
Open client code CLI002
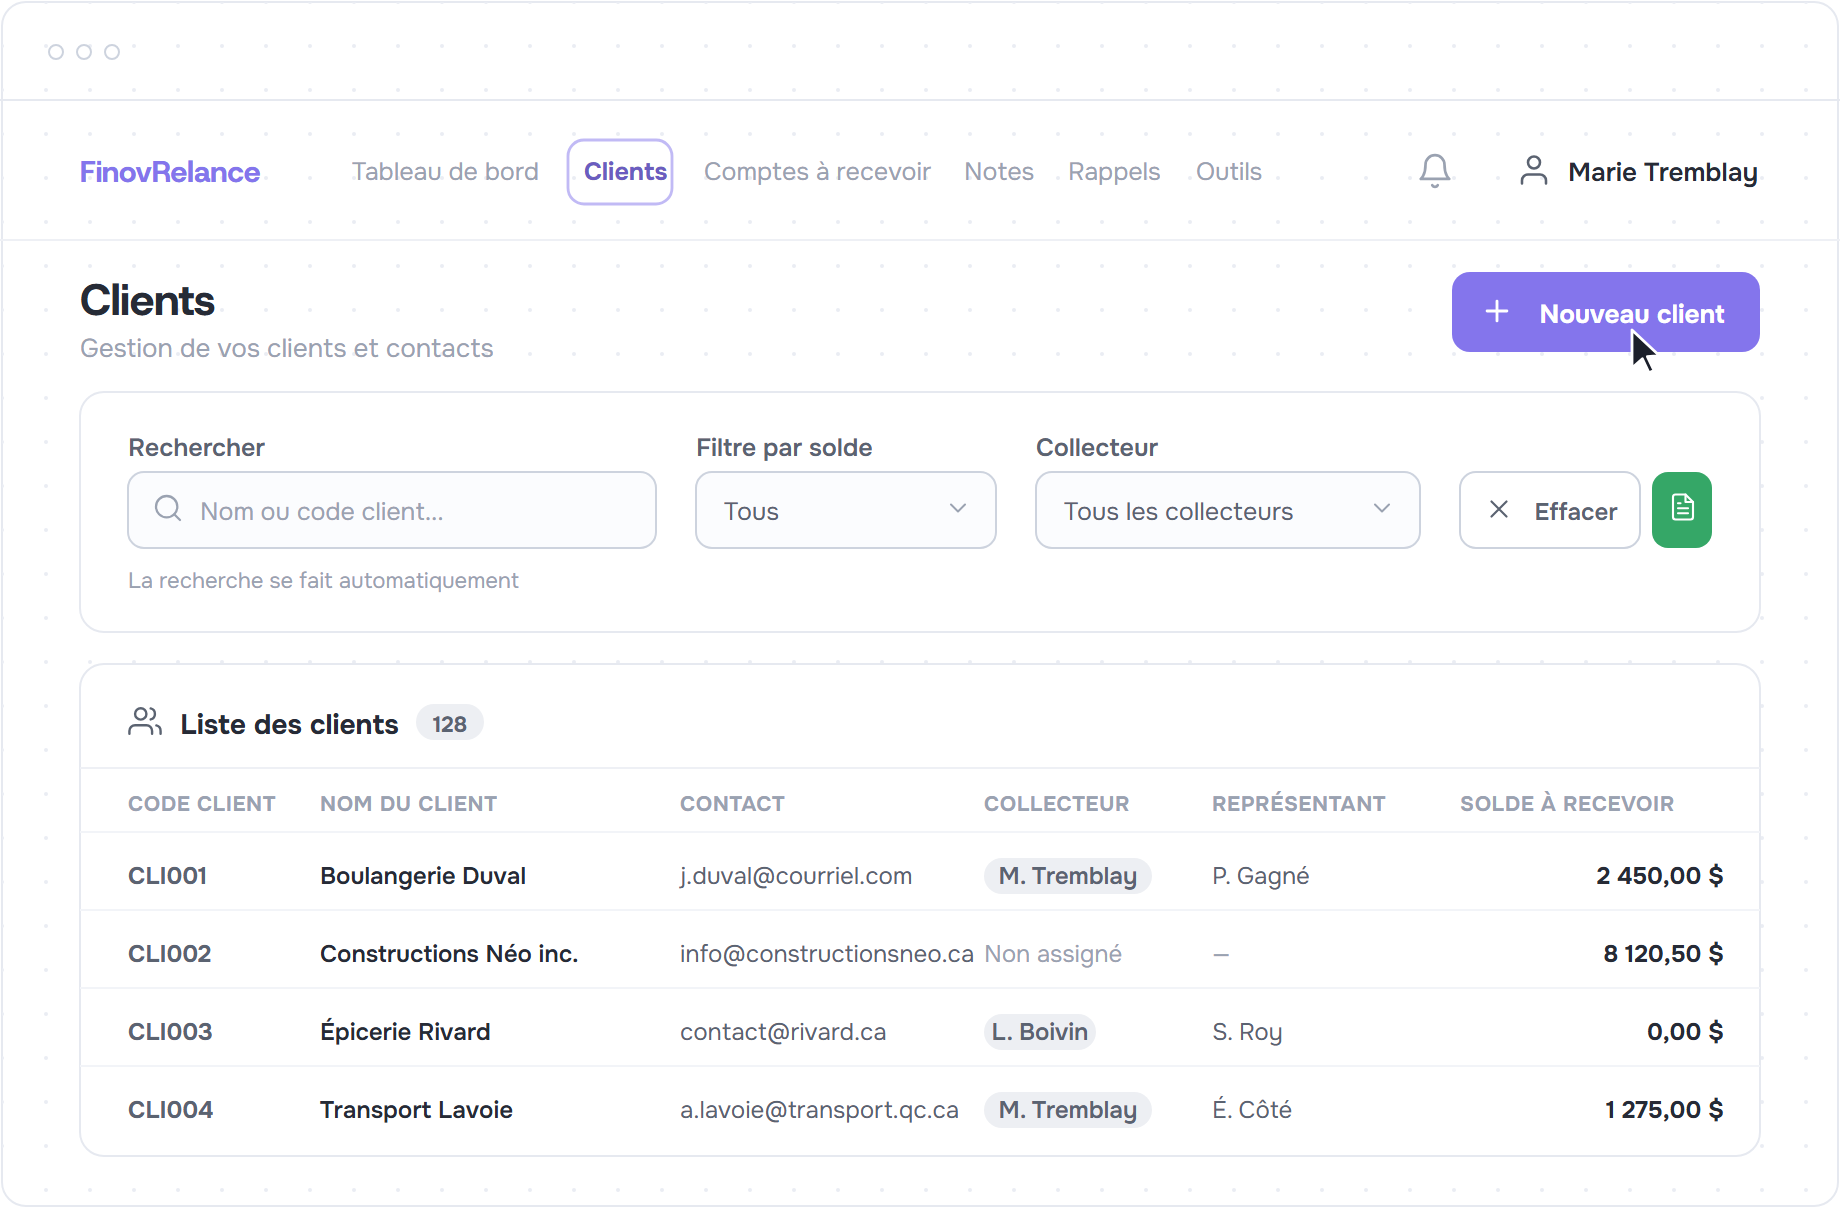169,954
